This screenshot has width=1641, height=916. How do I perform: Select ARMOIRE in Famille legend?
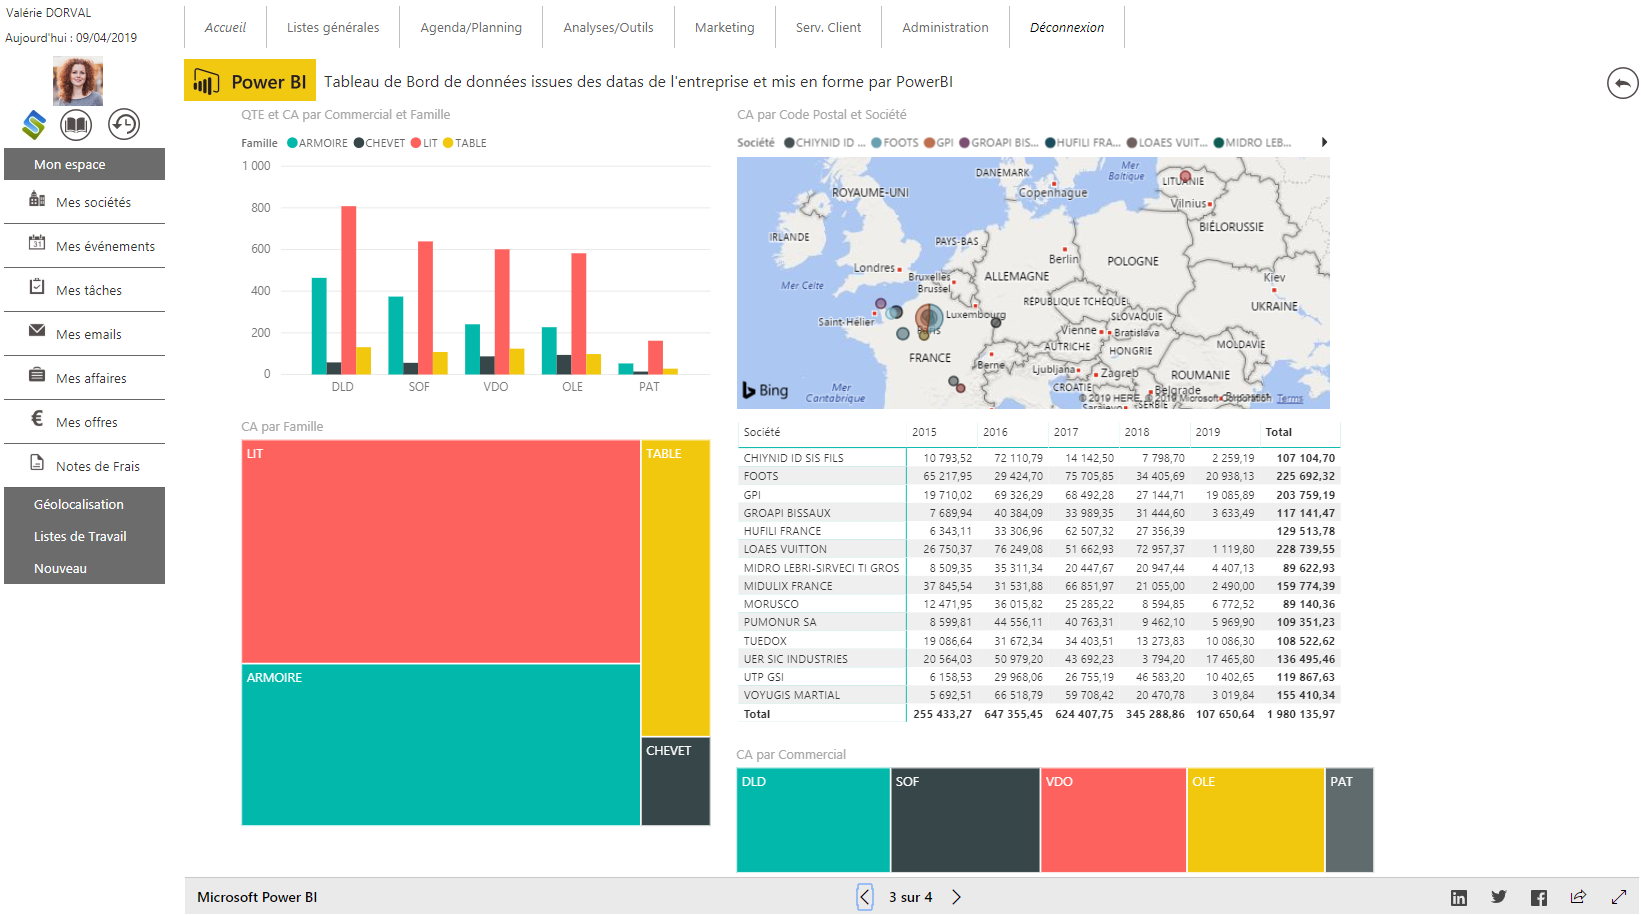tap(318, 143)
